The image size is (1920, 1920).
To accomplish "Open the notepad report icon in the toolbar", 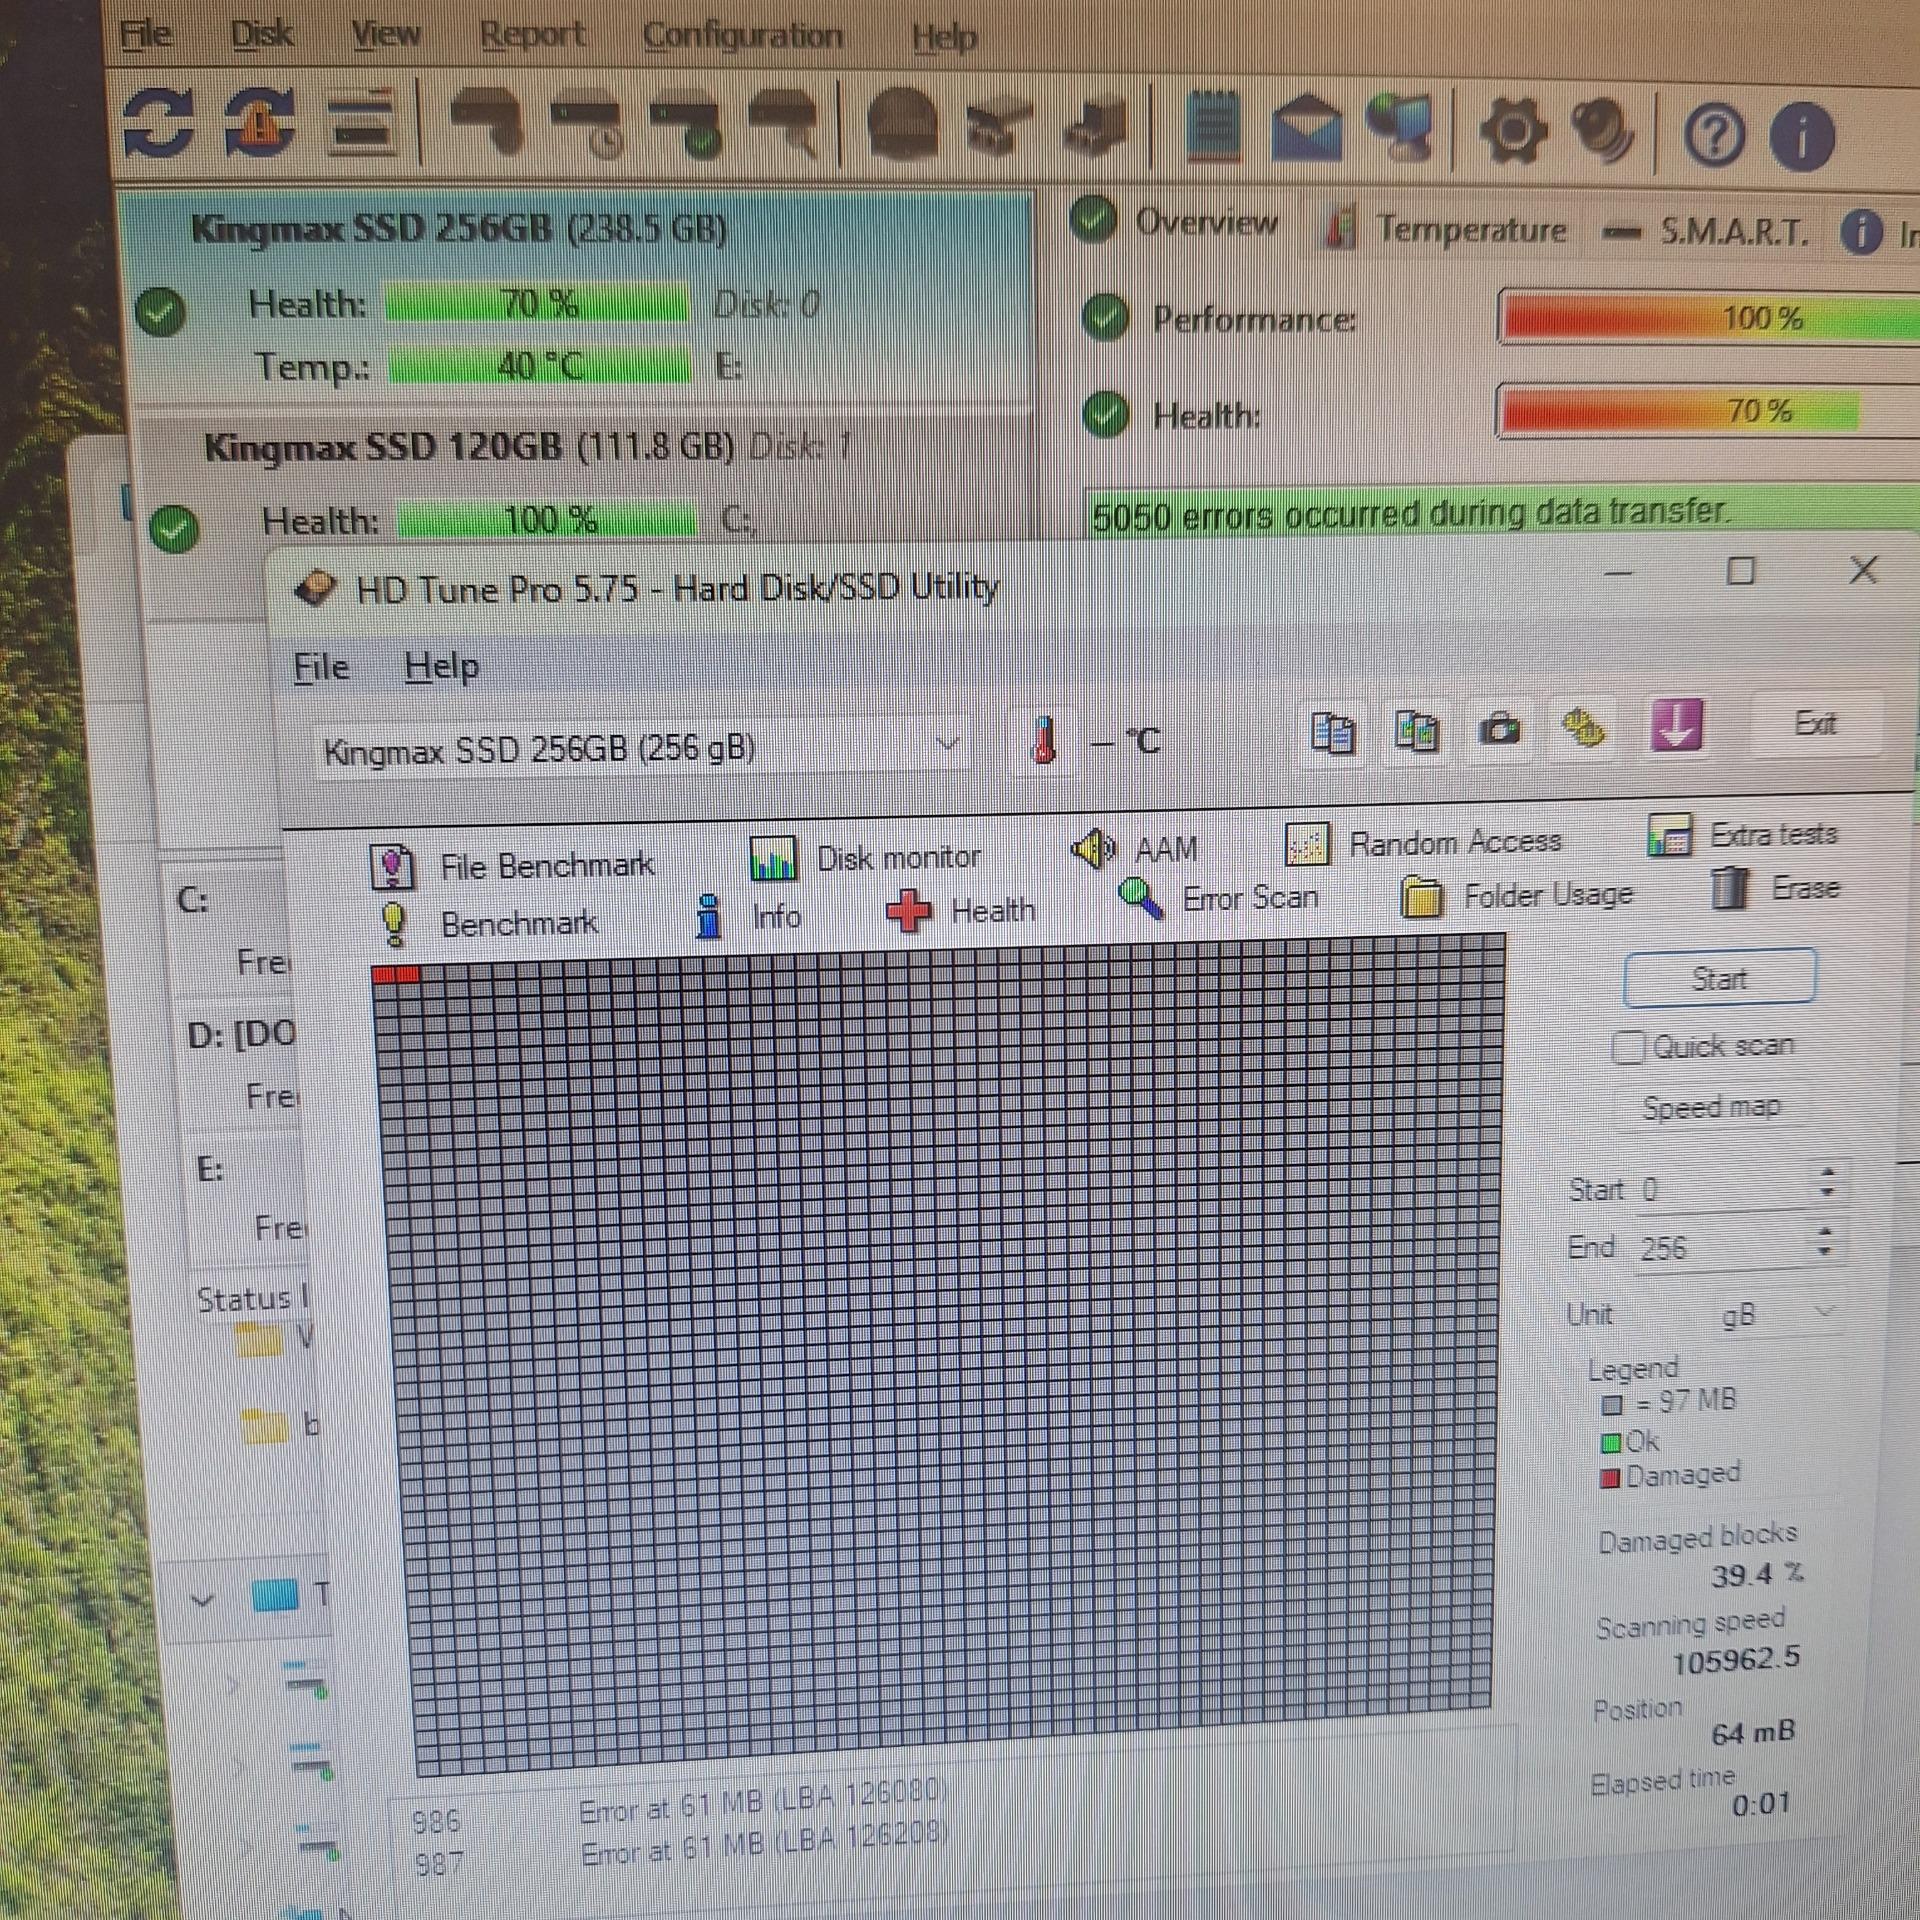I will [x=1213, y=128].
